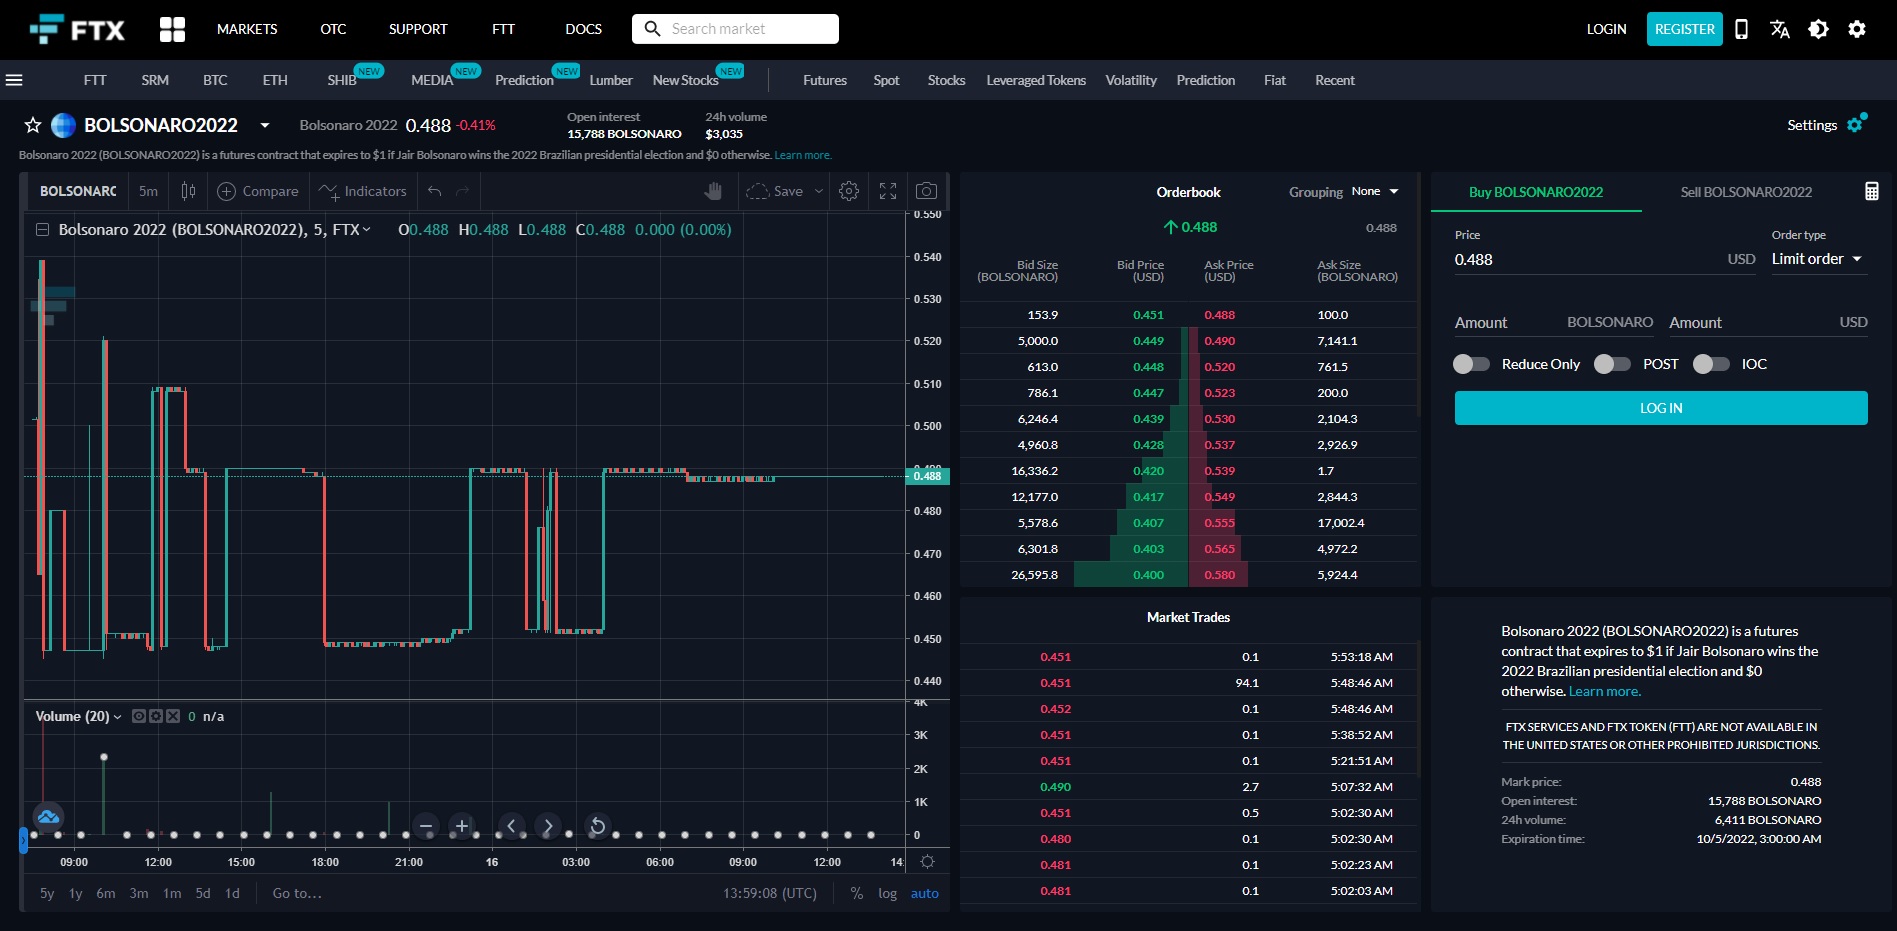Click Go to... date button
The width and height of the screenshot is (1897, 931).
[x=297, y=894]
